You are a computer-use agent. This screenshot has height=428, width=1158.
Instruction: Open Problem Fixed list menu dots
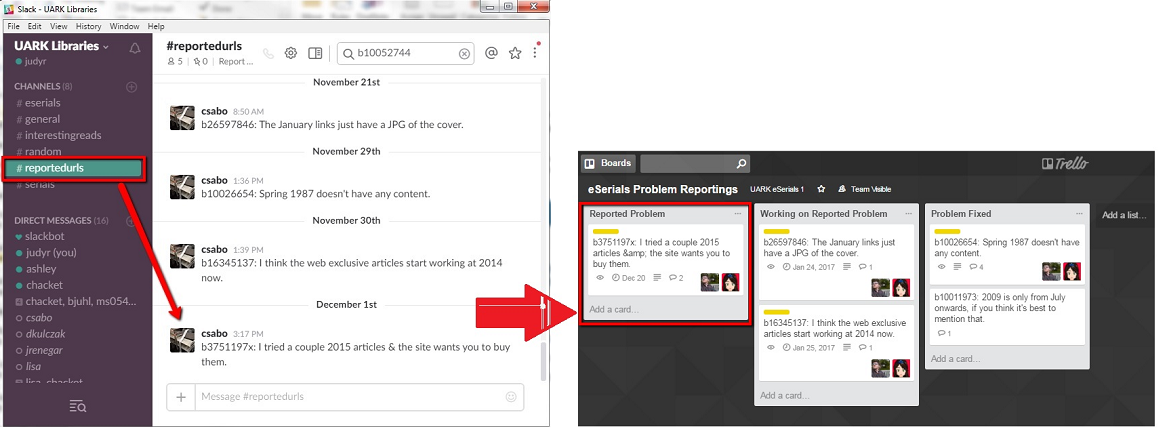1079,213
